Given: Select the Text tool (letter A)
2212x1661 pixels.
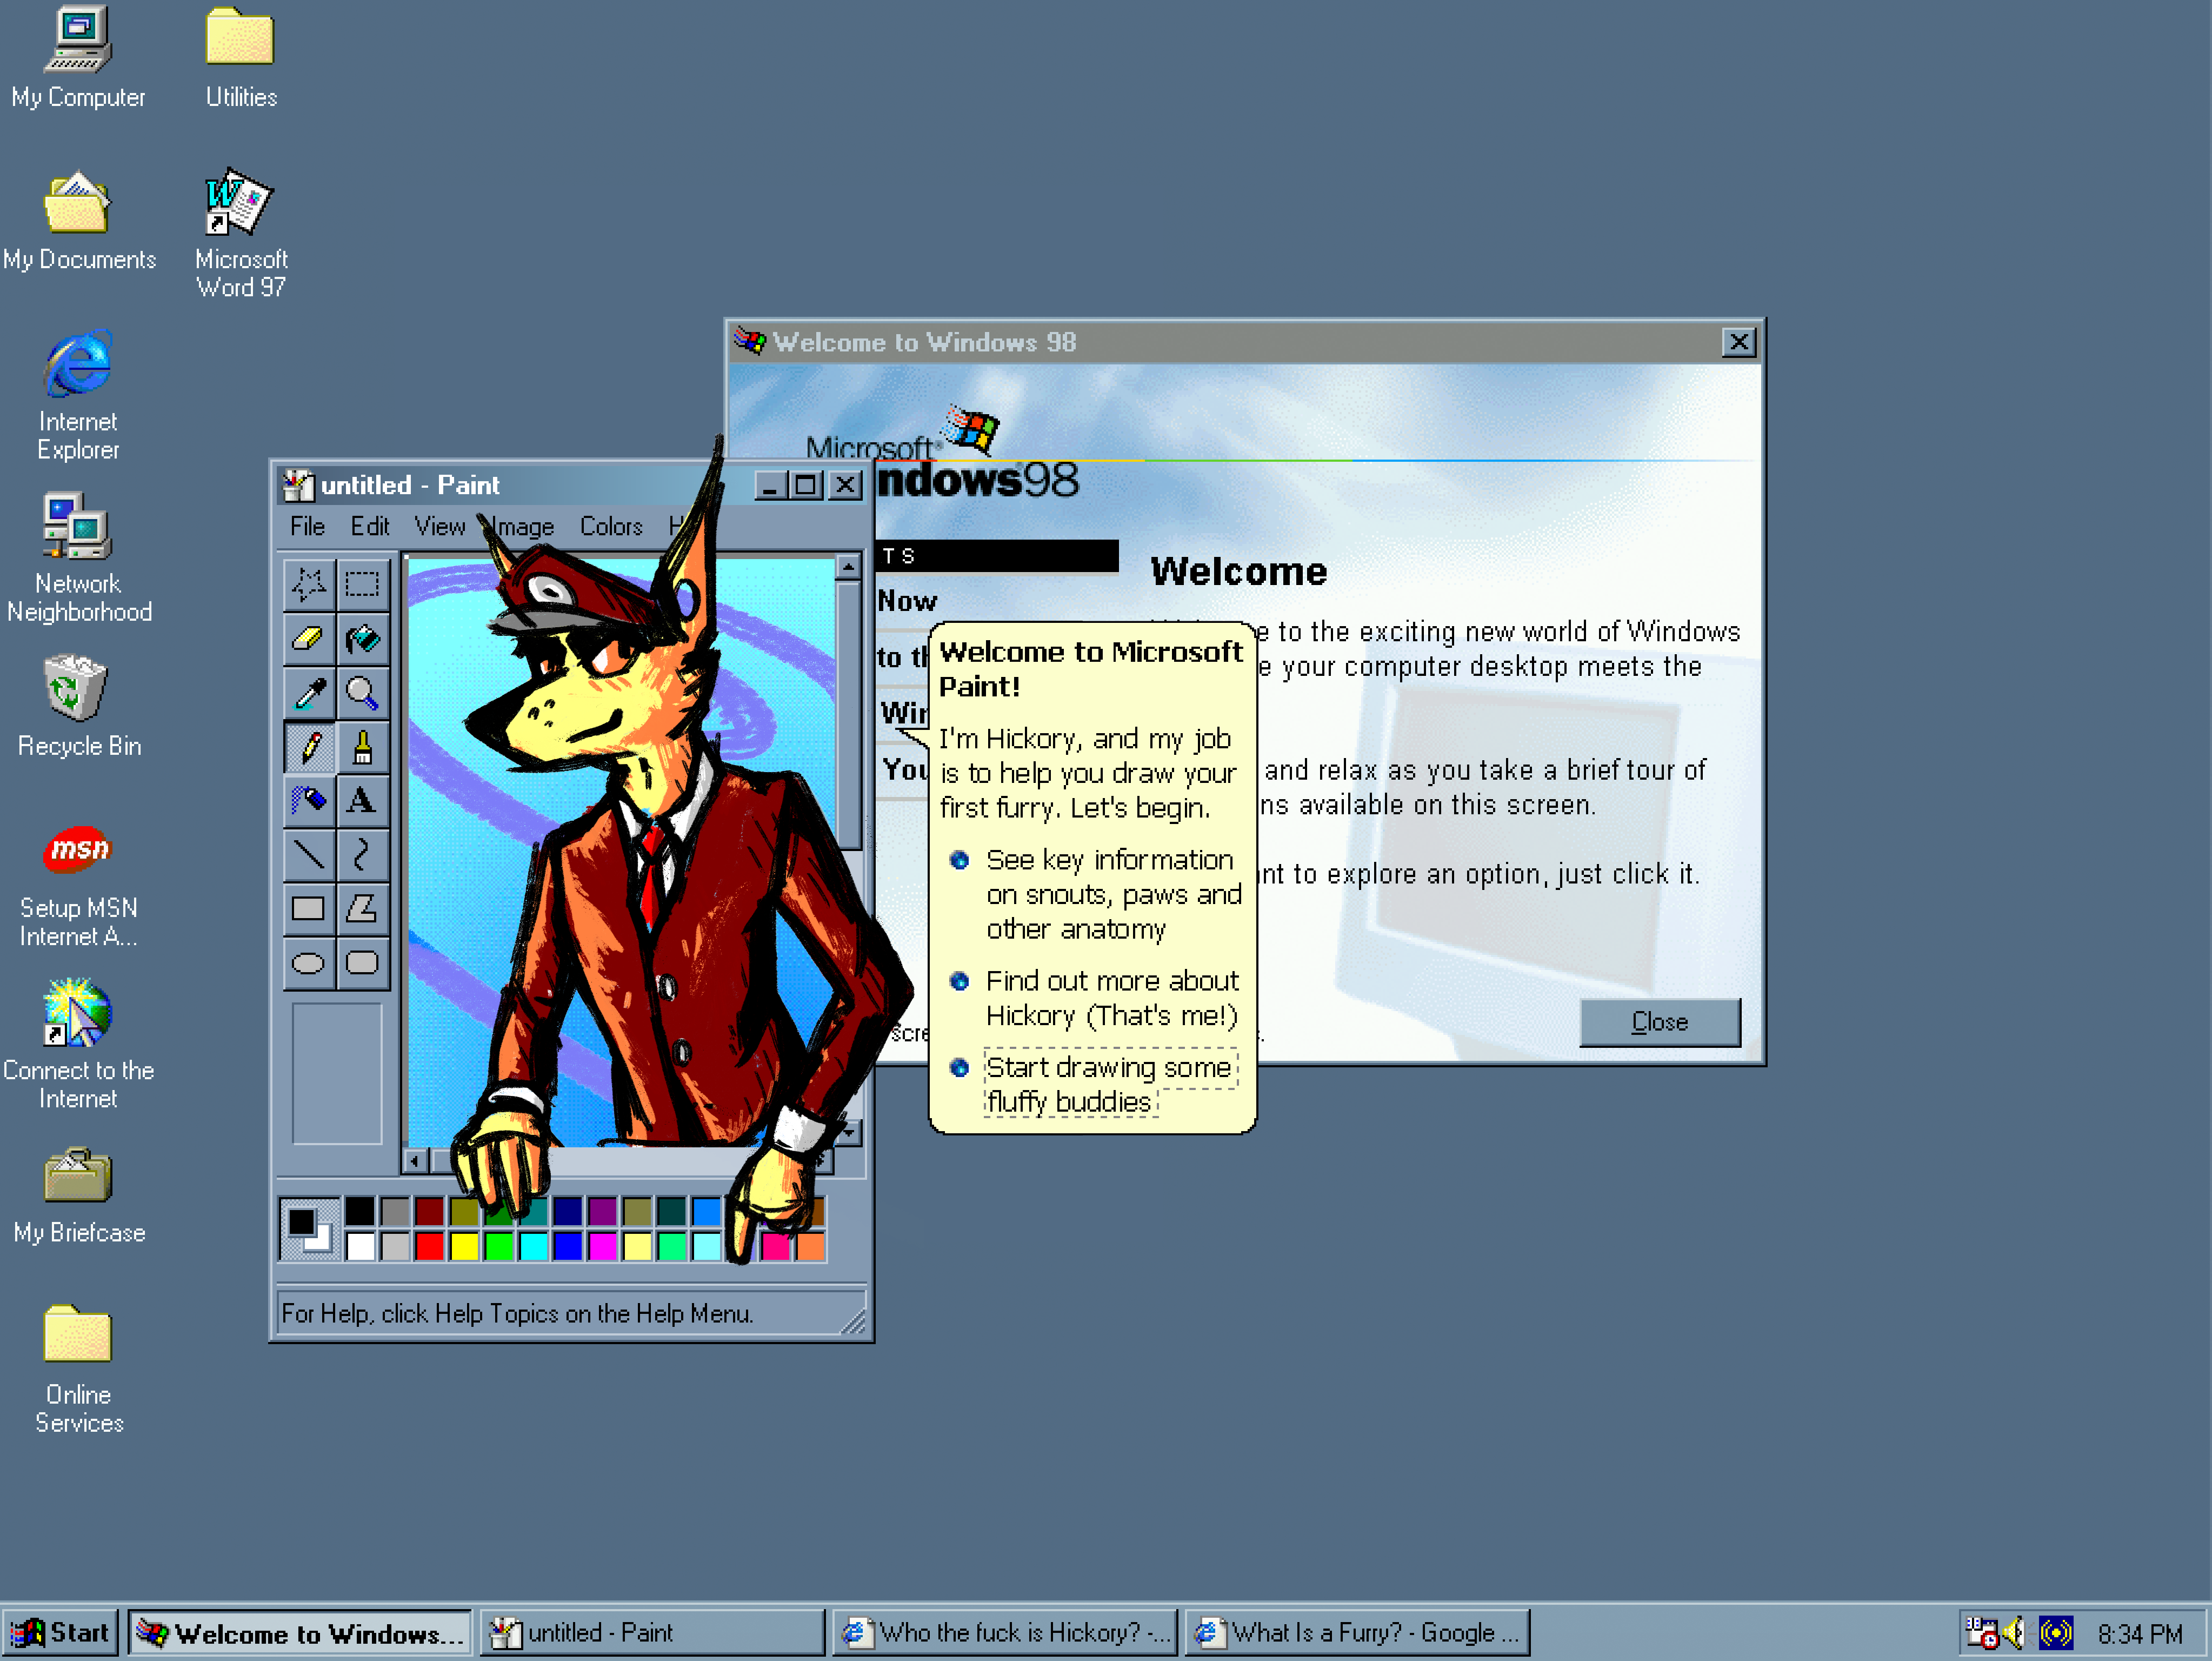Looking at the screenshot, I should 362,800.
